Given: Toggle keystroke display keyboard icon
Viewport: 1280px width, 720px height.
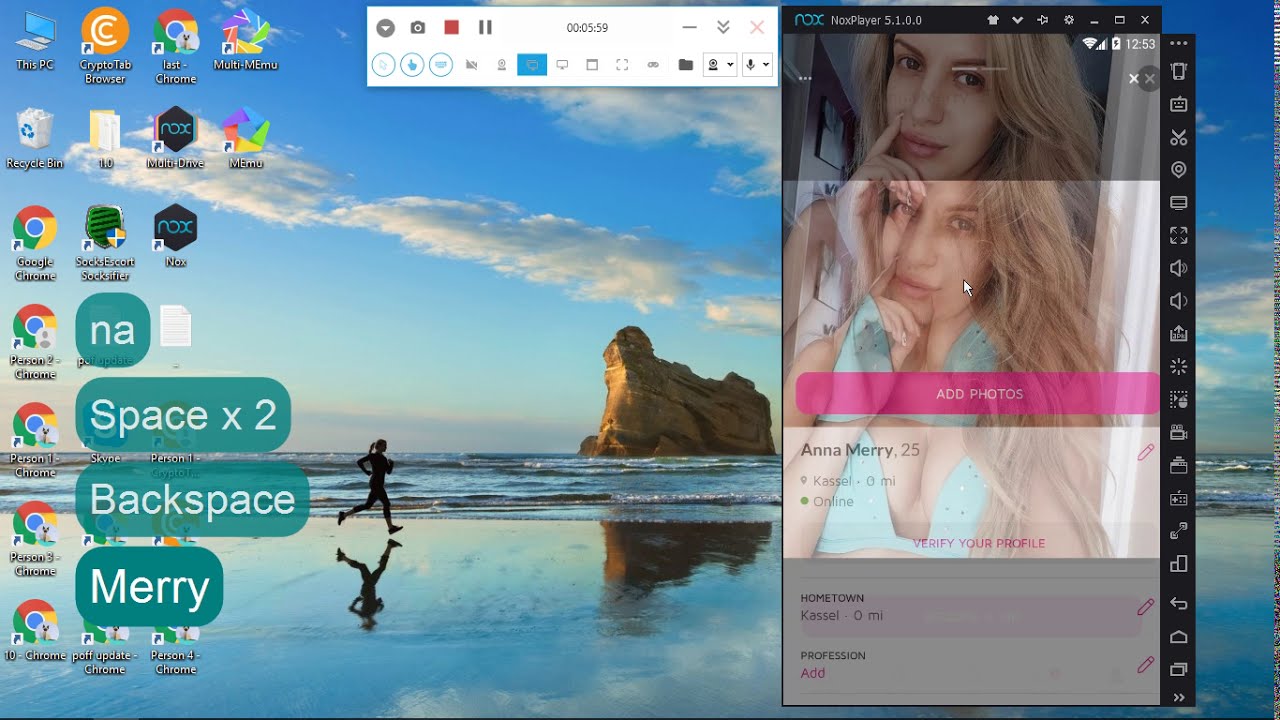Looking at the screenshot, I should pyautogui.click(x=441, y=65).
